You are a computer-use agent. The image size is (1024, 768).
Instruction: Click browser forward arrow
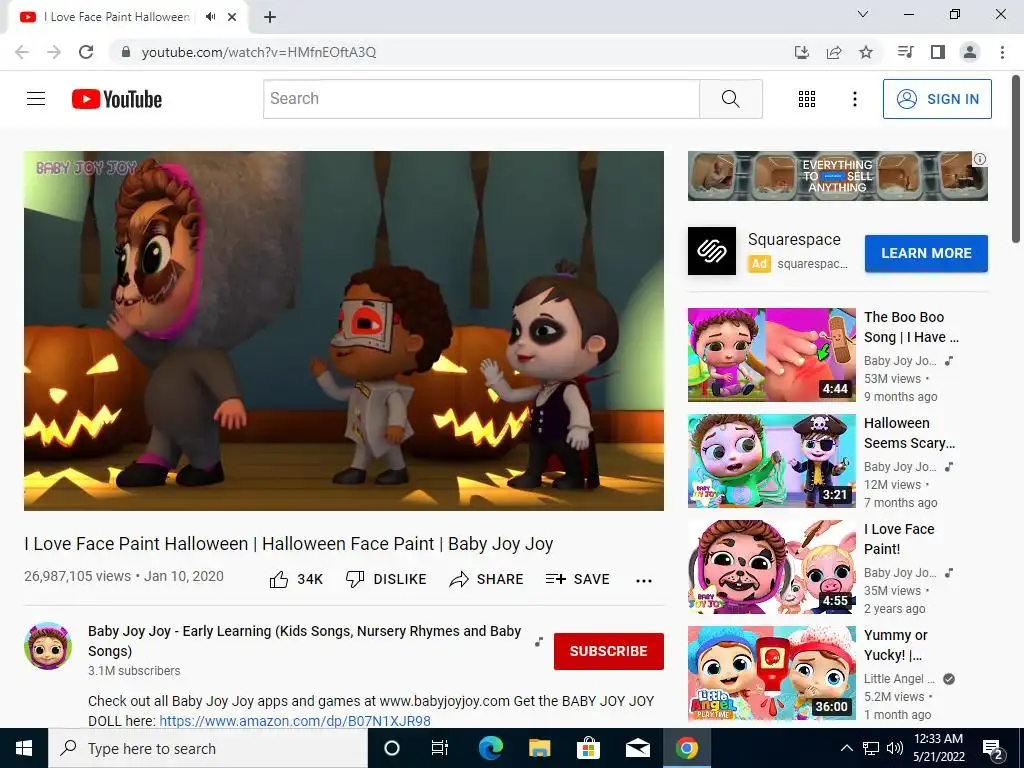[54, 52]
